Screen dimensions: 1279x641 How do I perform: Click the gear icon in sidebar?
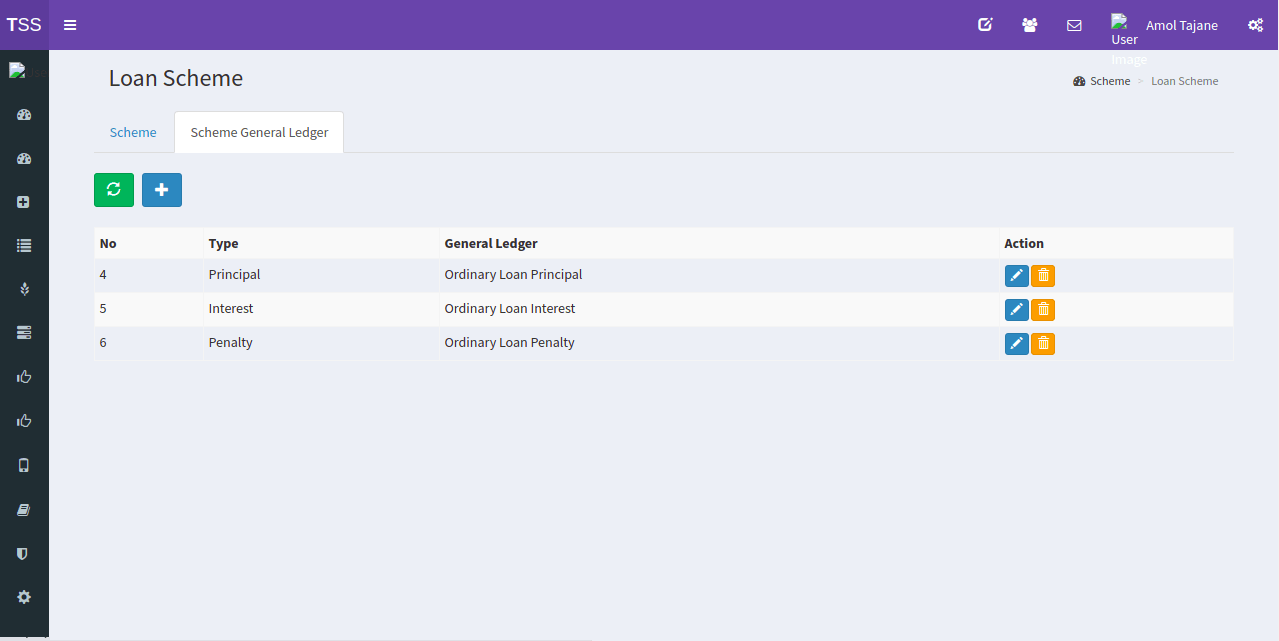pyautogui.click(x=24, y=597)
